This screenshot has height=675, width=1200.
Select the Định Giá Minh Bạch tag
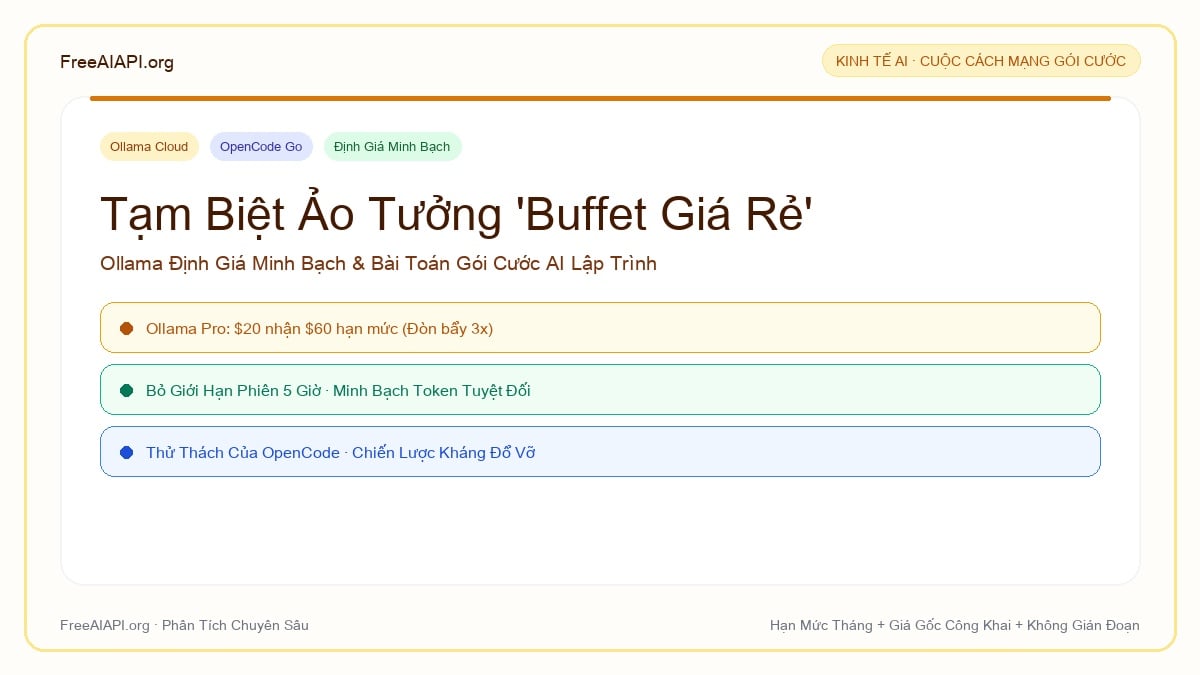392,147
